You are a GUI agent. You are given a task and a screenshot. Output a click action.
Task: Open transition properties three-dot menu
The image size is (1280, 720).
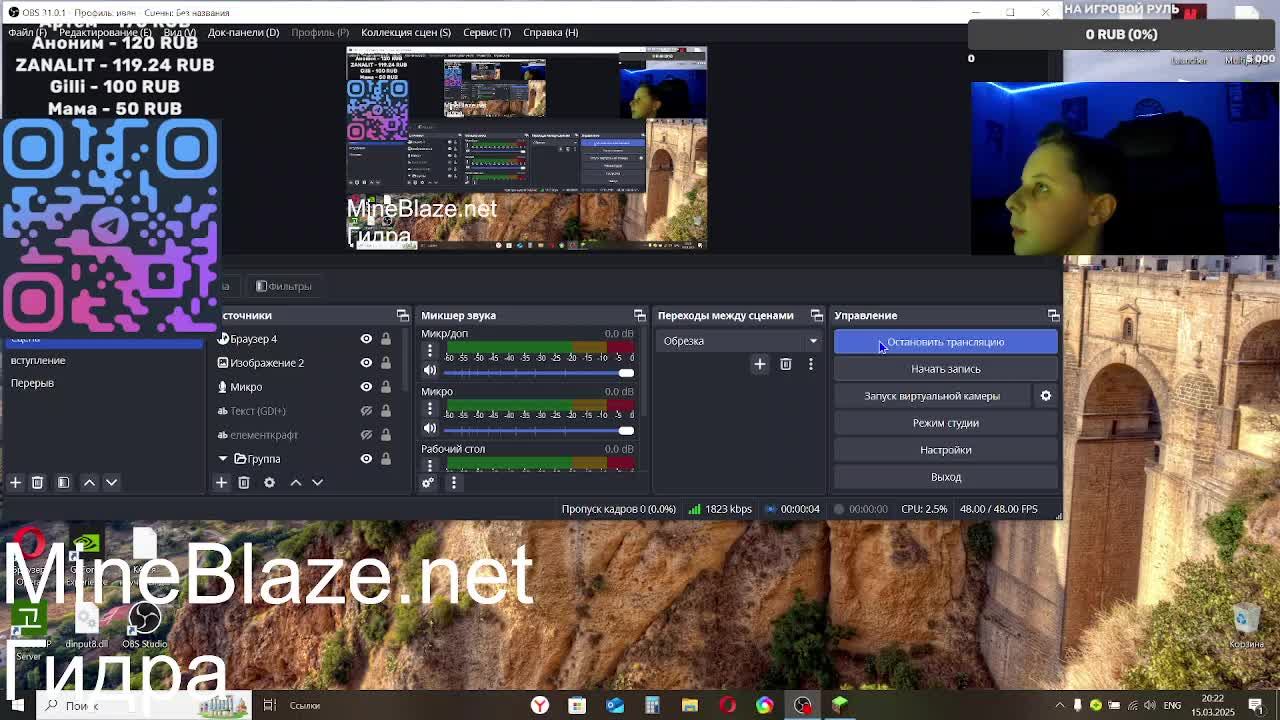click(x=810, y=364)
